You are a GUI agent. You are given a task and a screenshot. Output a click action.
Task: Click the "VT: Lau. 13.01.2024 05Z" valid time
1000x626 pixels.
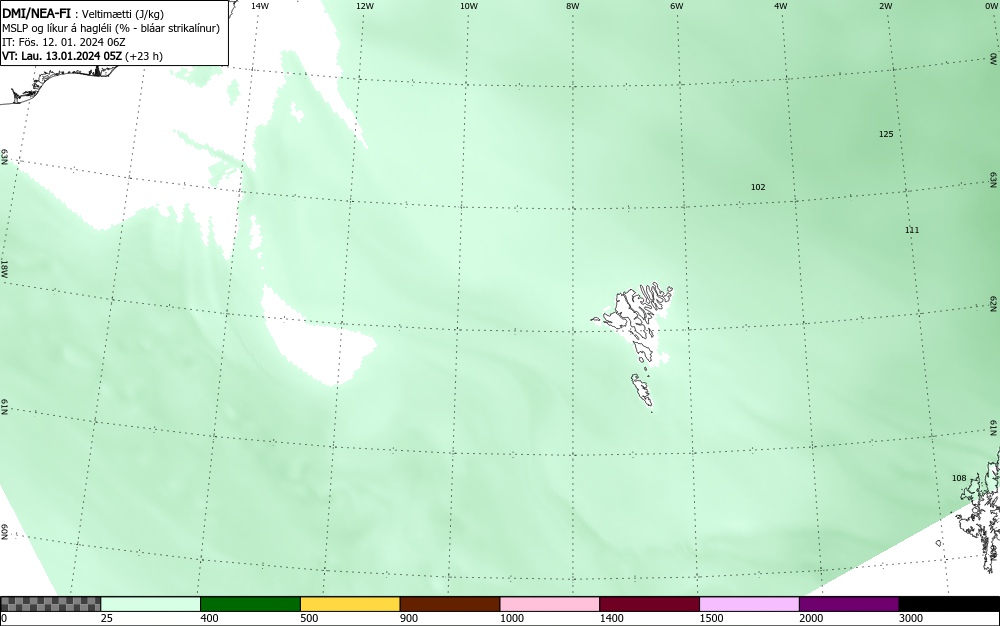pyautogui.click(x=62, y=56)
